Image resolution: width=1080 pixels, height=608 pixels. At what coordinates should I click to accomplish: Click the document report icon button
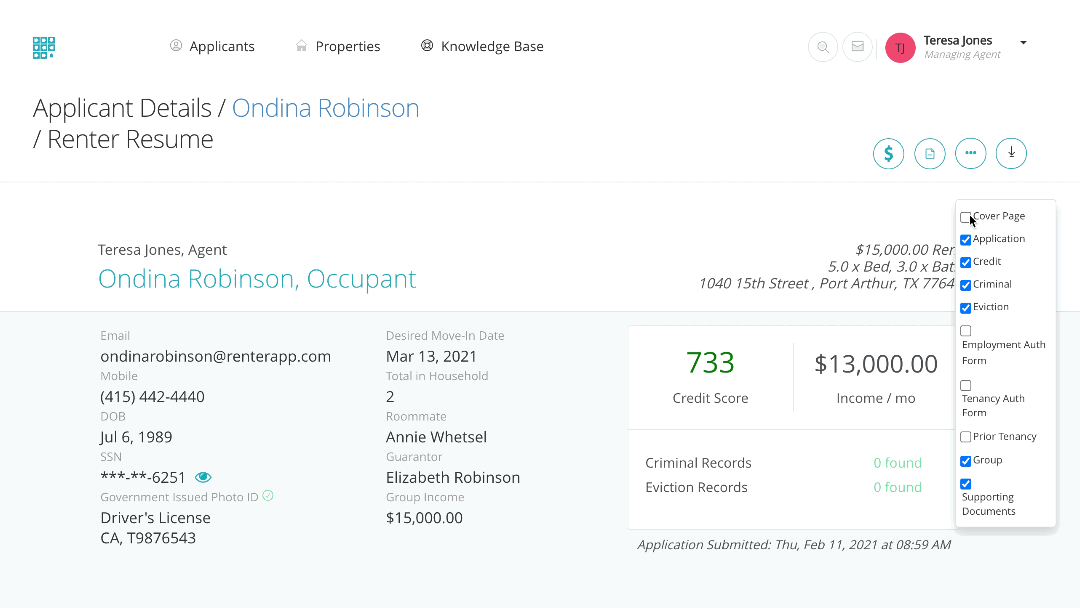point(930,153)
